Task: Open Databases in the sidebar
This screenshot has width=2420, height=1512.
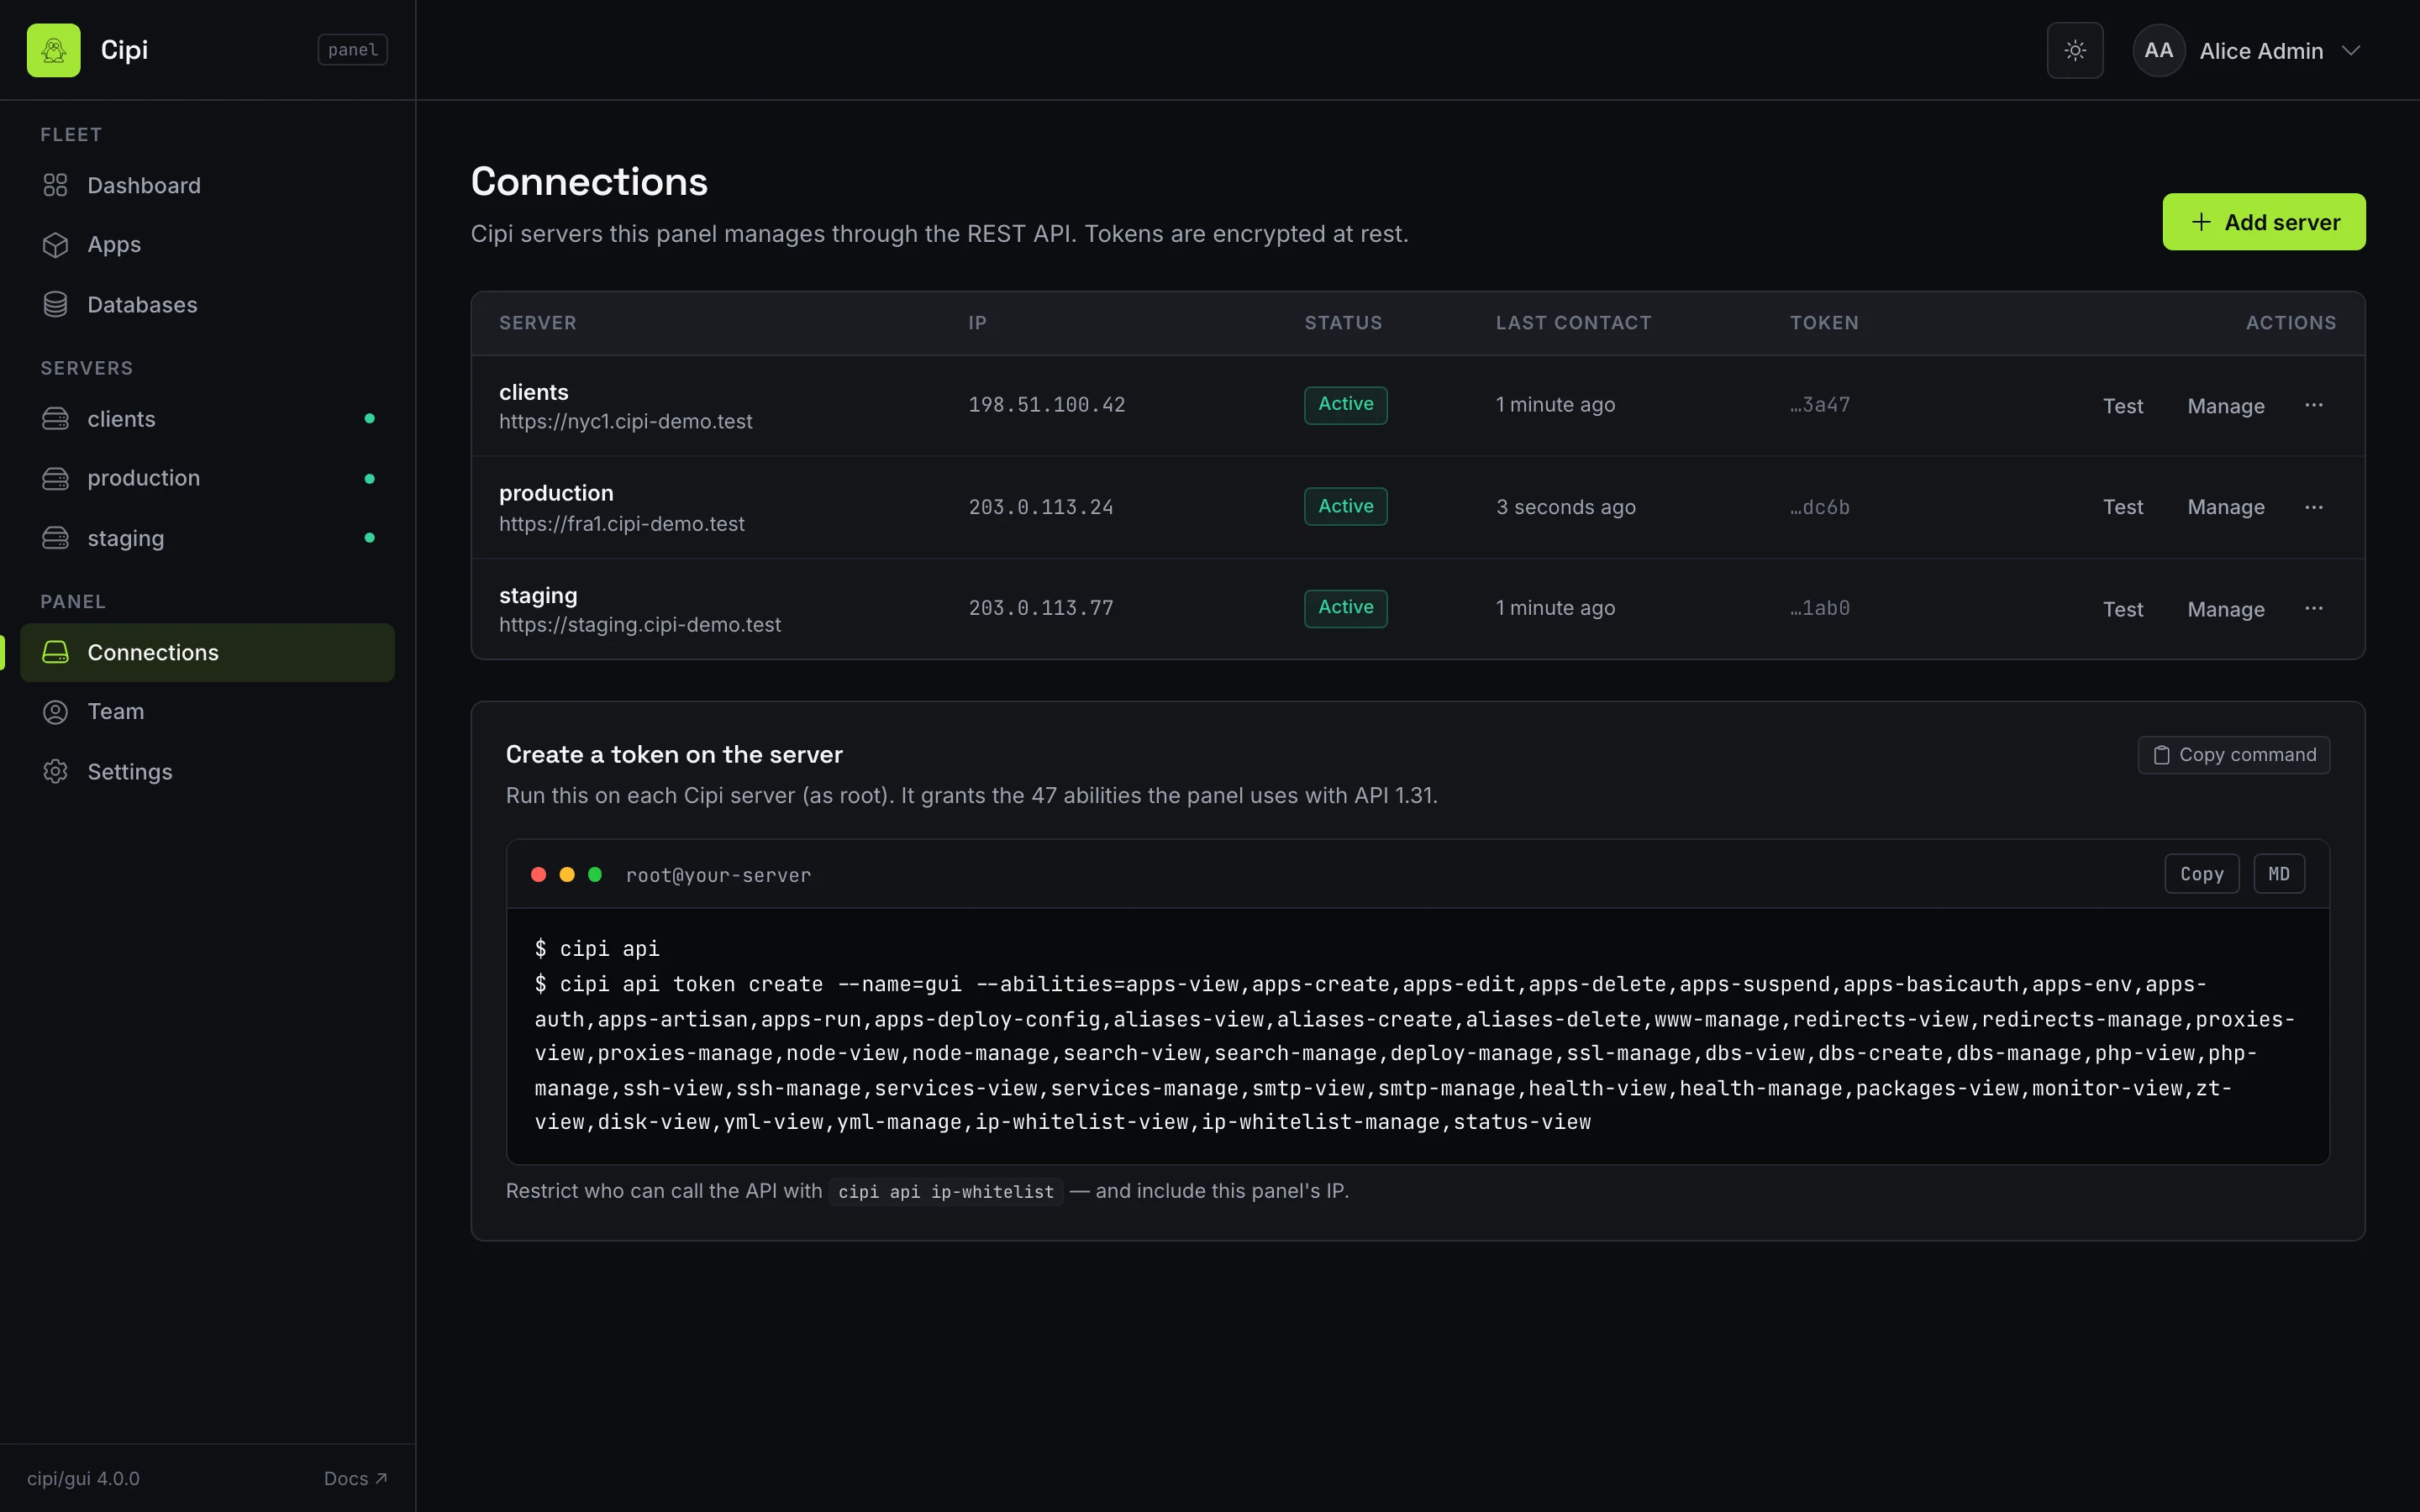Action: pyautogui.click(x=207, y=304)
